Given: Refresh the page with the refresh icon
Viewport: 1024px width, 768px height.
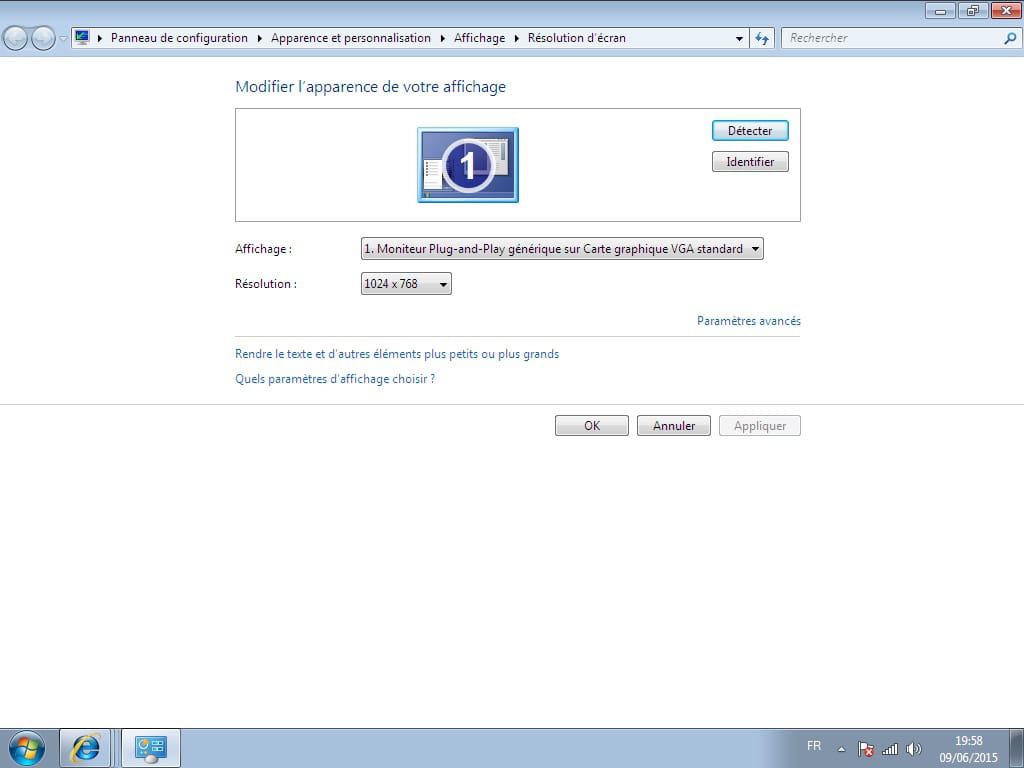Looking at the screenshot, I should 762,39.
